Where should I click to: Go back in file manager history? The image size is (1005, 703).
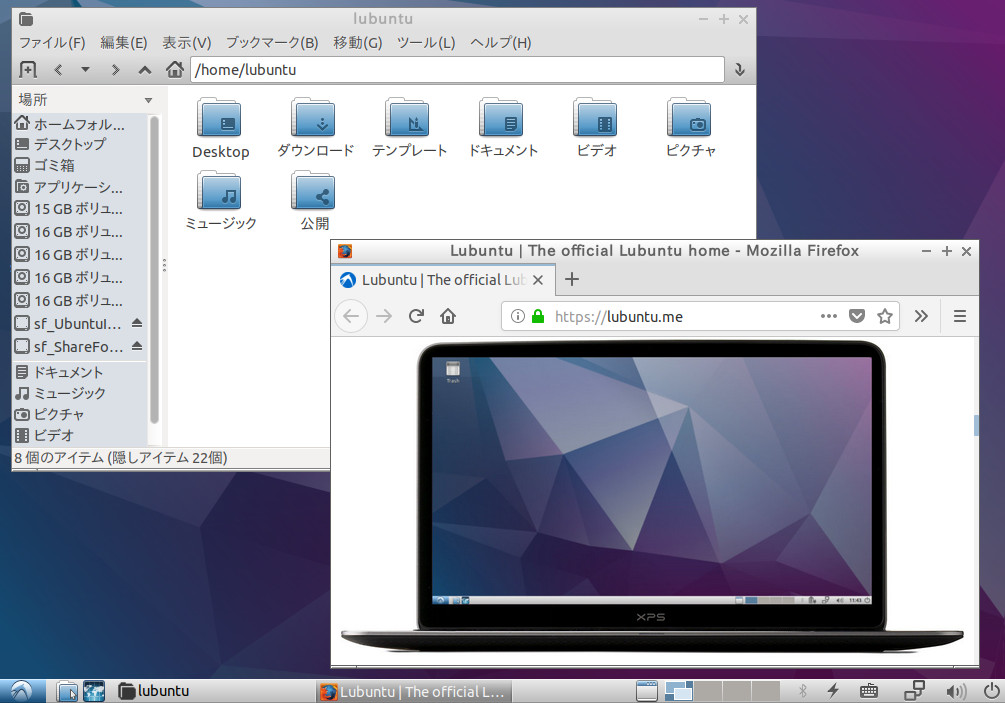(58, 70)
